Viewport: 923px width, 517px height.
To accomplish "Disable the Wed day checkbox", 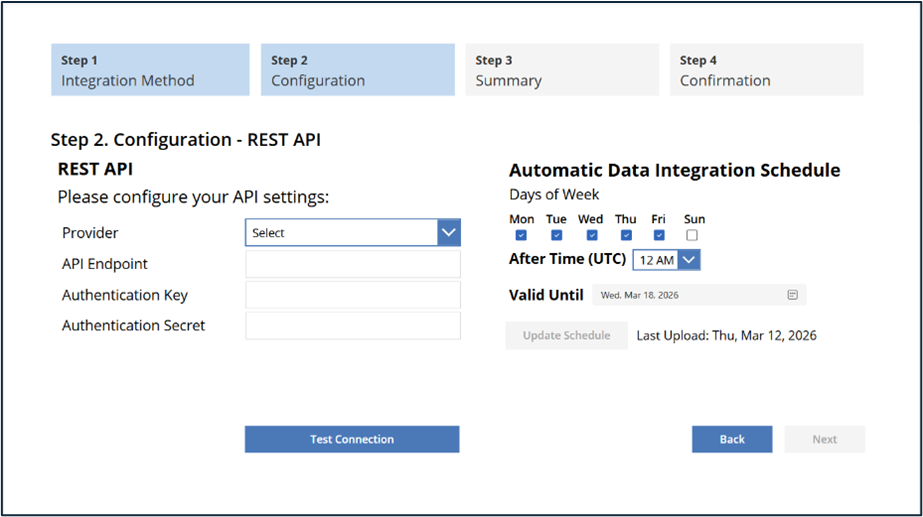I will [591, 236].
